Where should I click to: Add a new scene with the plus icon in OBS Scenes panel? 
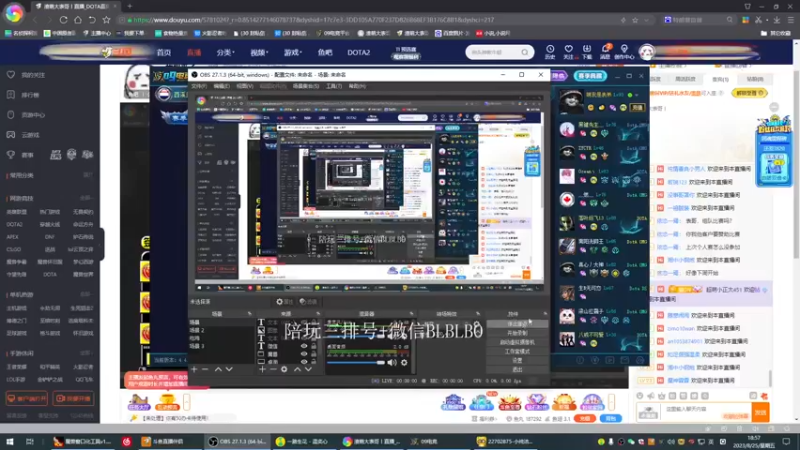[x=194, y=369]
